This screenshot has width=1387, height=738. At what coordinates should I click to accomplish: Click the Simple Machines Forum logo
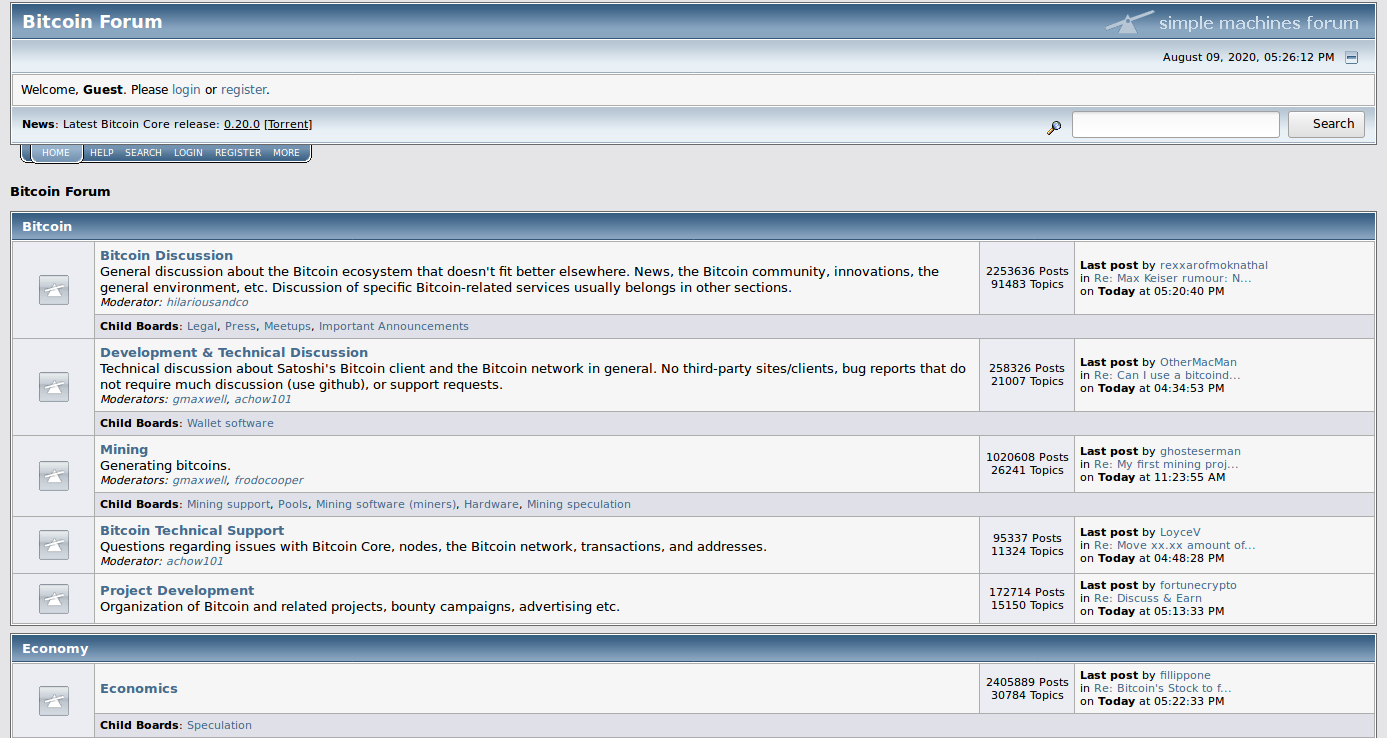[x=1232, y=22]
